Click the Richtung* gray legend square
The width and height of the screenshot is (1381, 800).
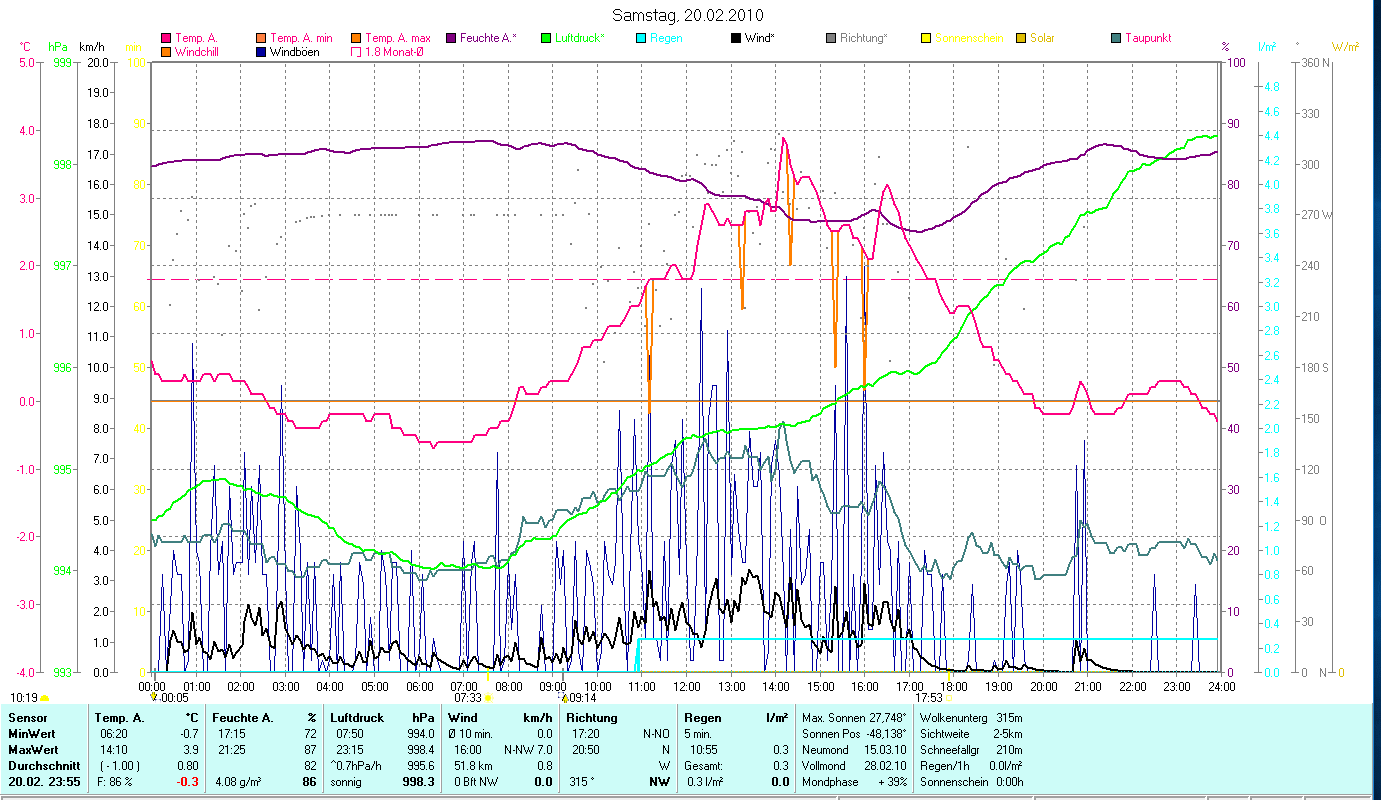coord(831,39)
